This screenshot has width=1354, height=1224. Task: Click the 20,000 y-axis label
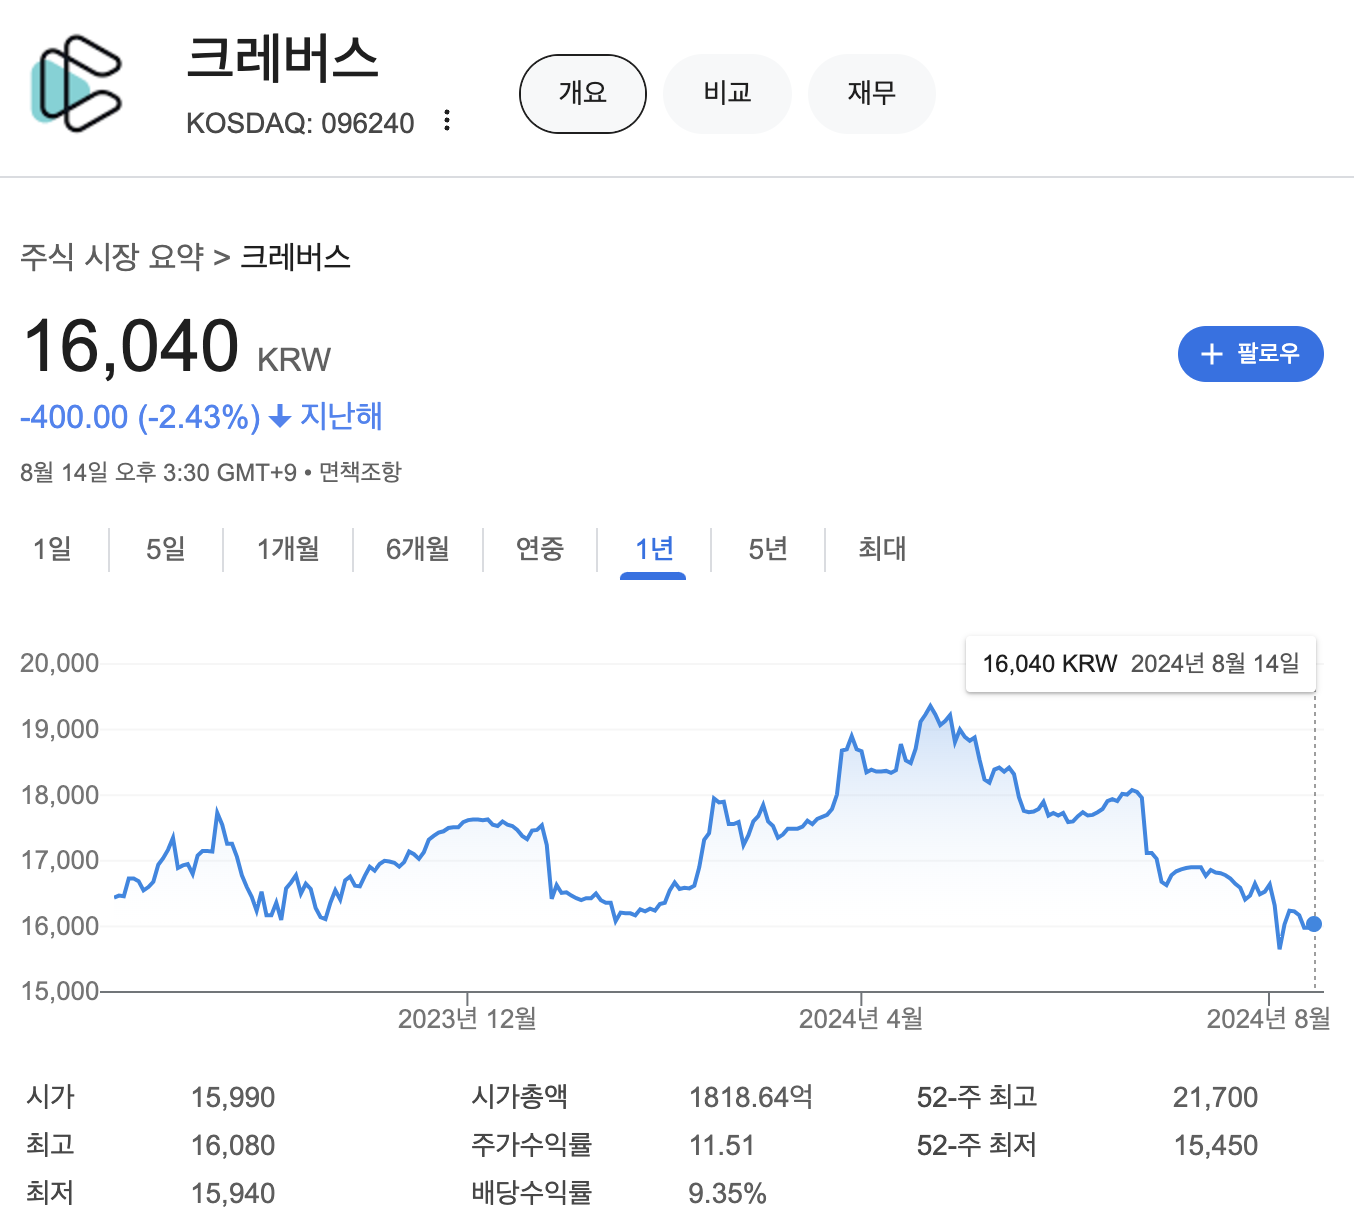point(59,663)
